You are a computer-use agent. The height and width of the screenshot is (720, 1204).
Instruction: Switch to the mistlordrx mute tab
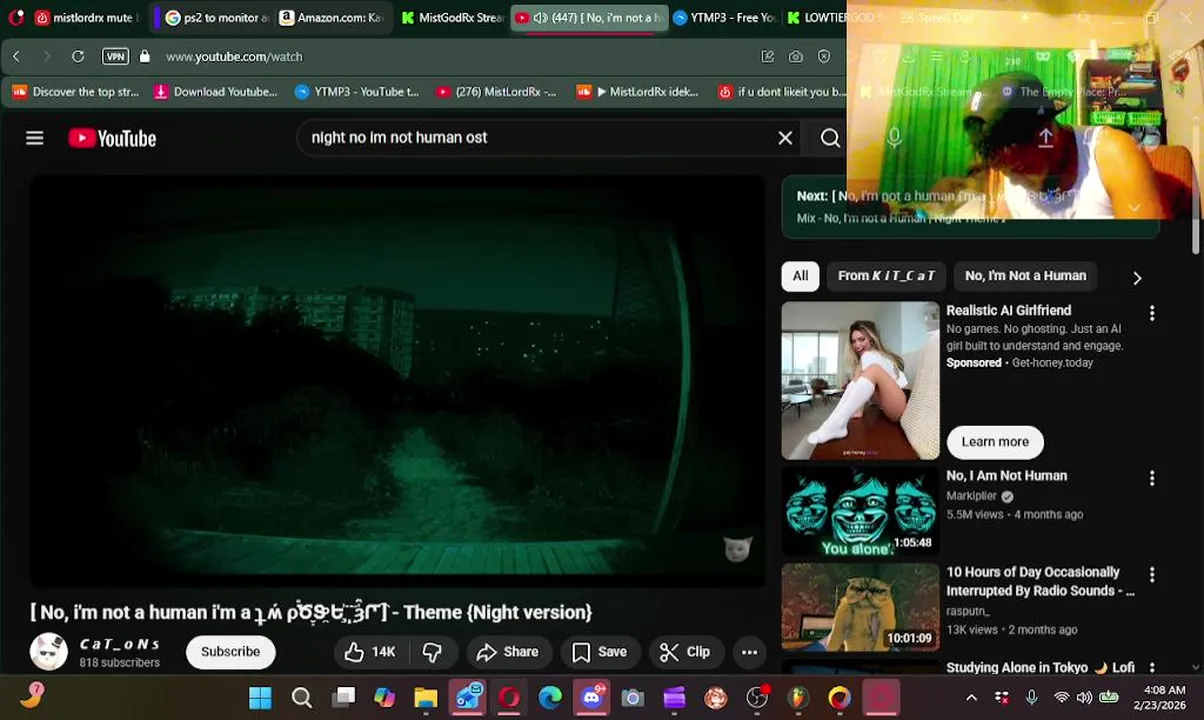click(x=84, y=18)
